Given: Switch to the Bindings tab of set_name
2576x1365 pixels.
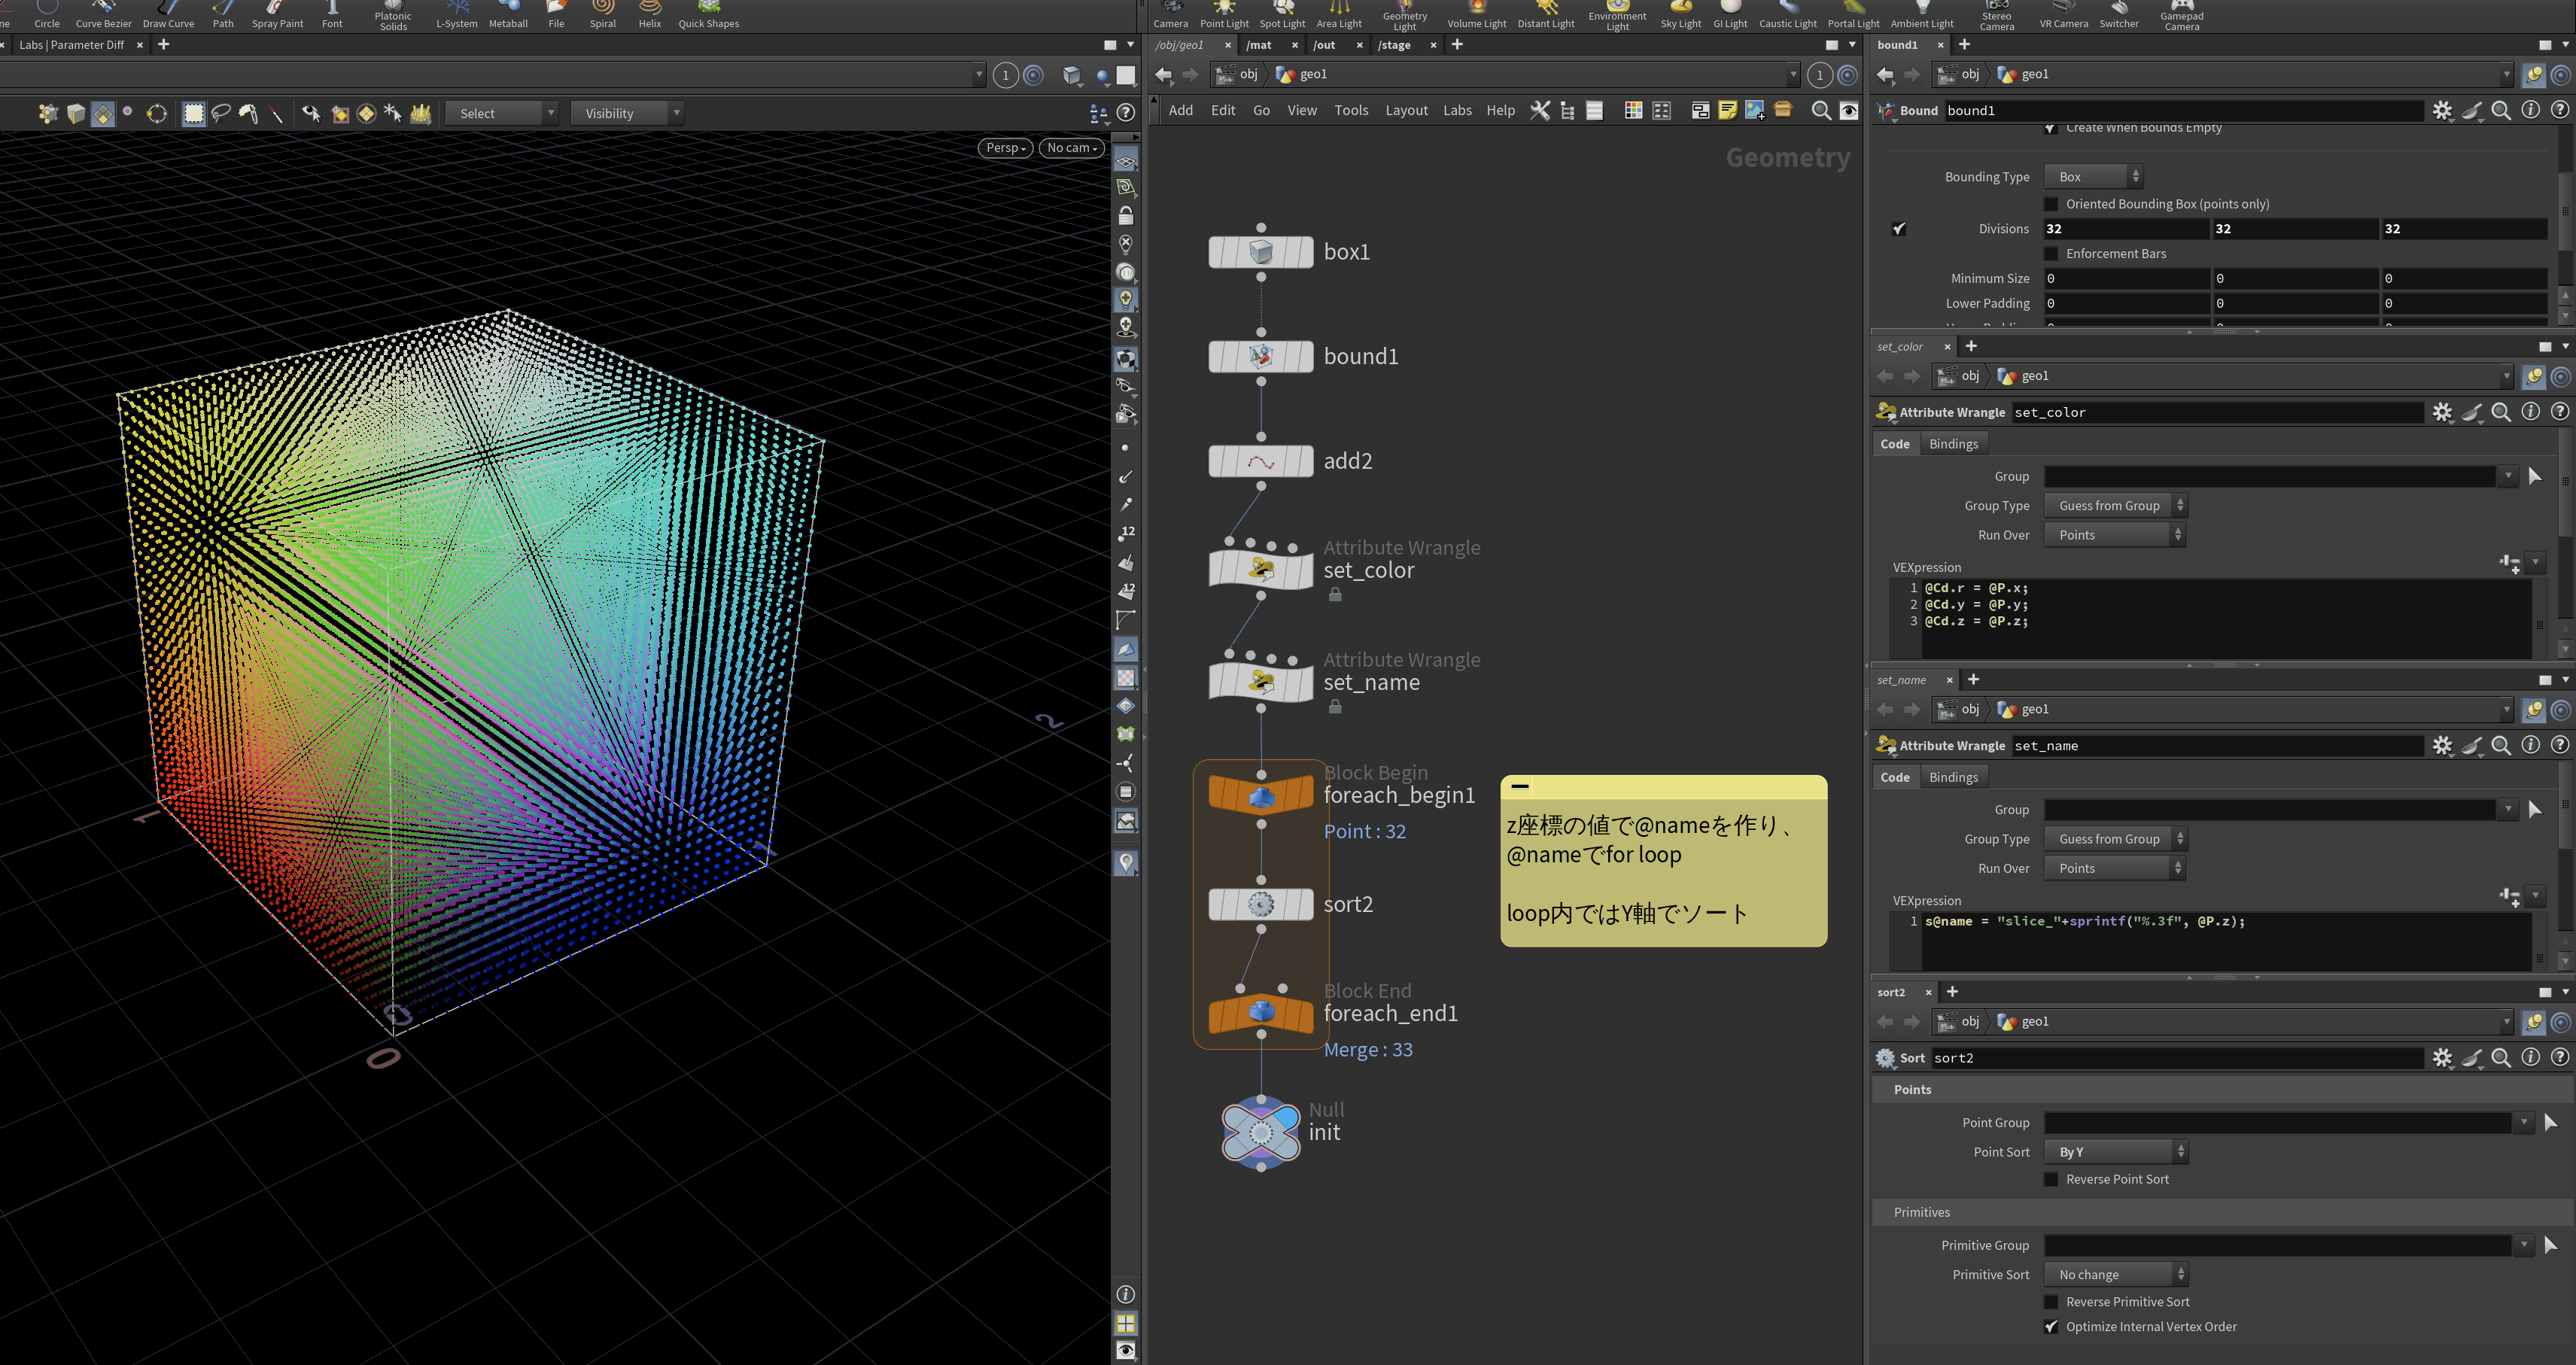Looking at the screenshot, I should (1952, 777).
